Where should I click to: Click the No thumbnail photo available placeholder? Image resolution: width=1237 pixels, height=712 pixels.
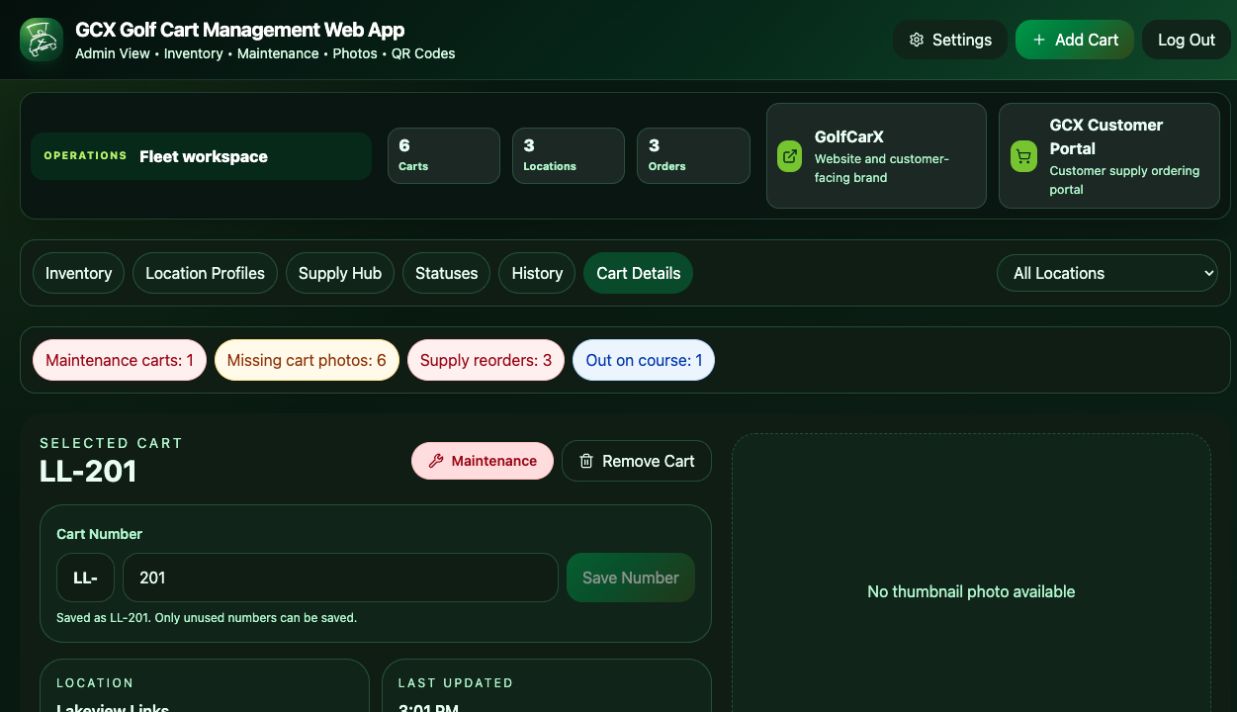point(971,591)
